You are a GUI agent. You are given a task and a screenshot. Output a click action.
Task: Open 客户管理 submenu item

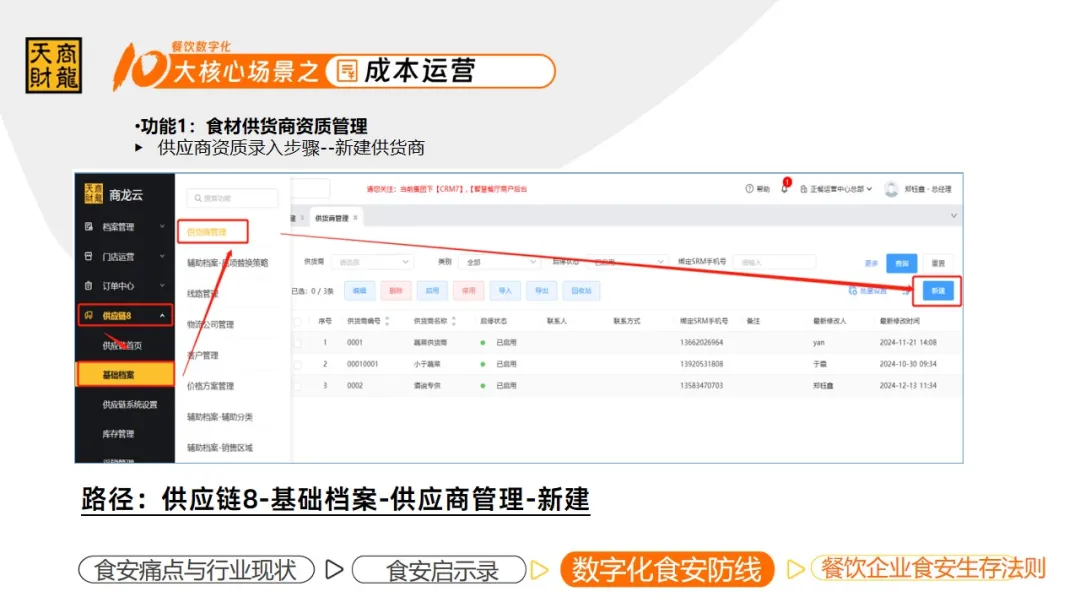point(202,356)
